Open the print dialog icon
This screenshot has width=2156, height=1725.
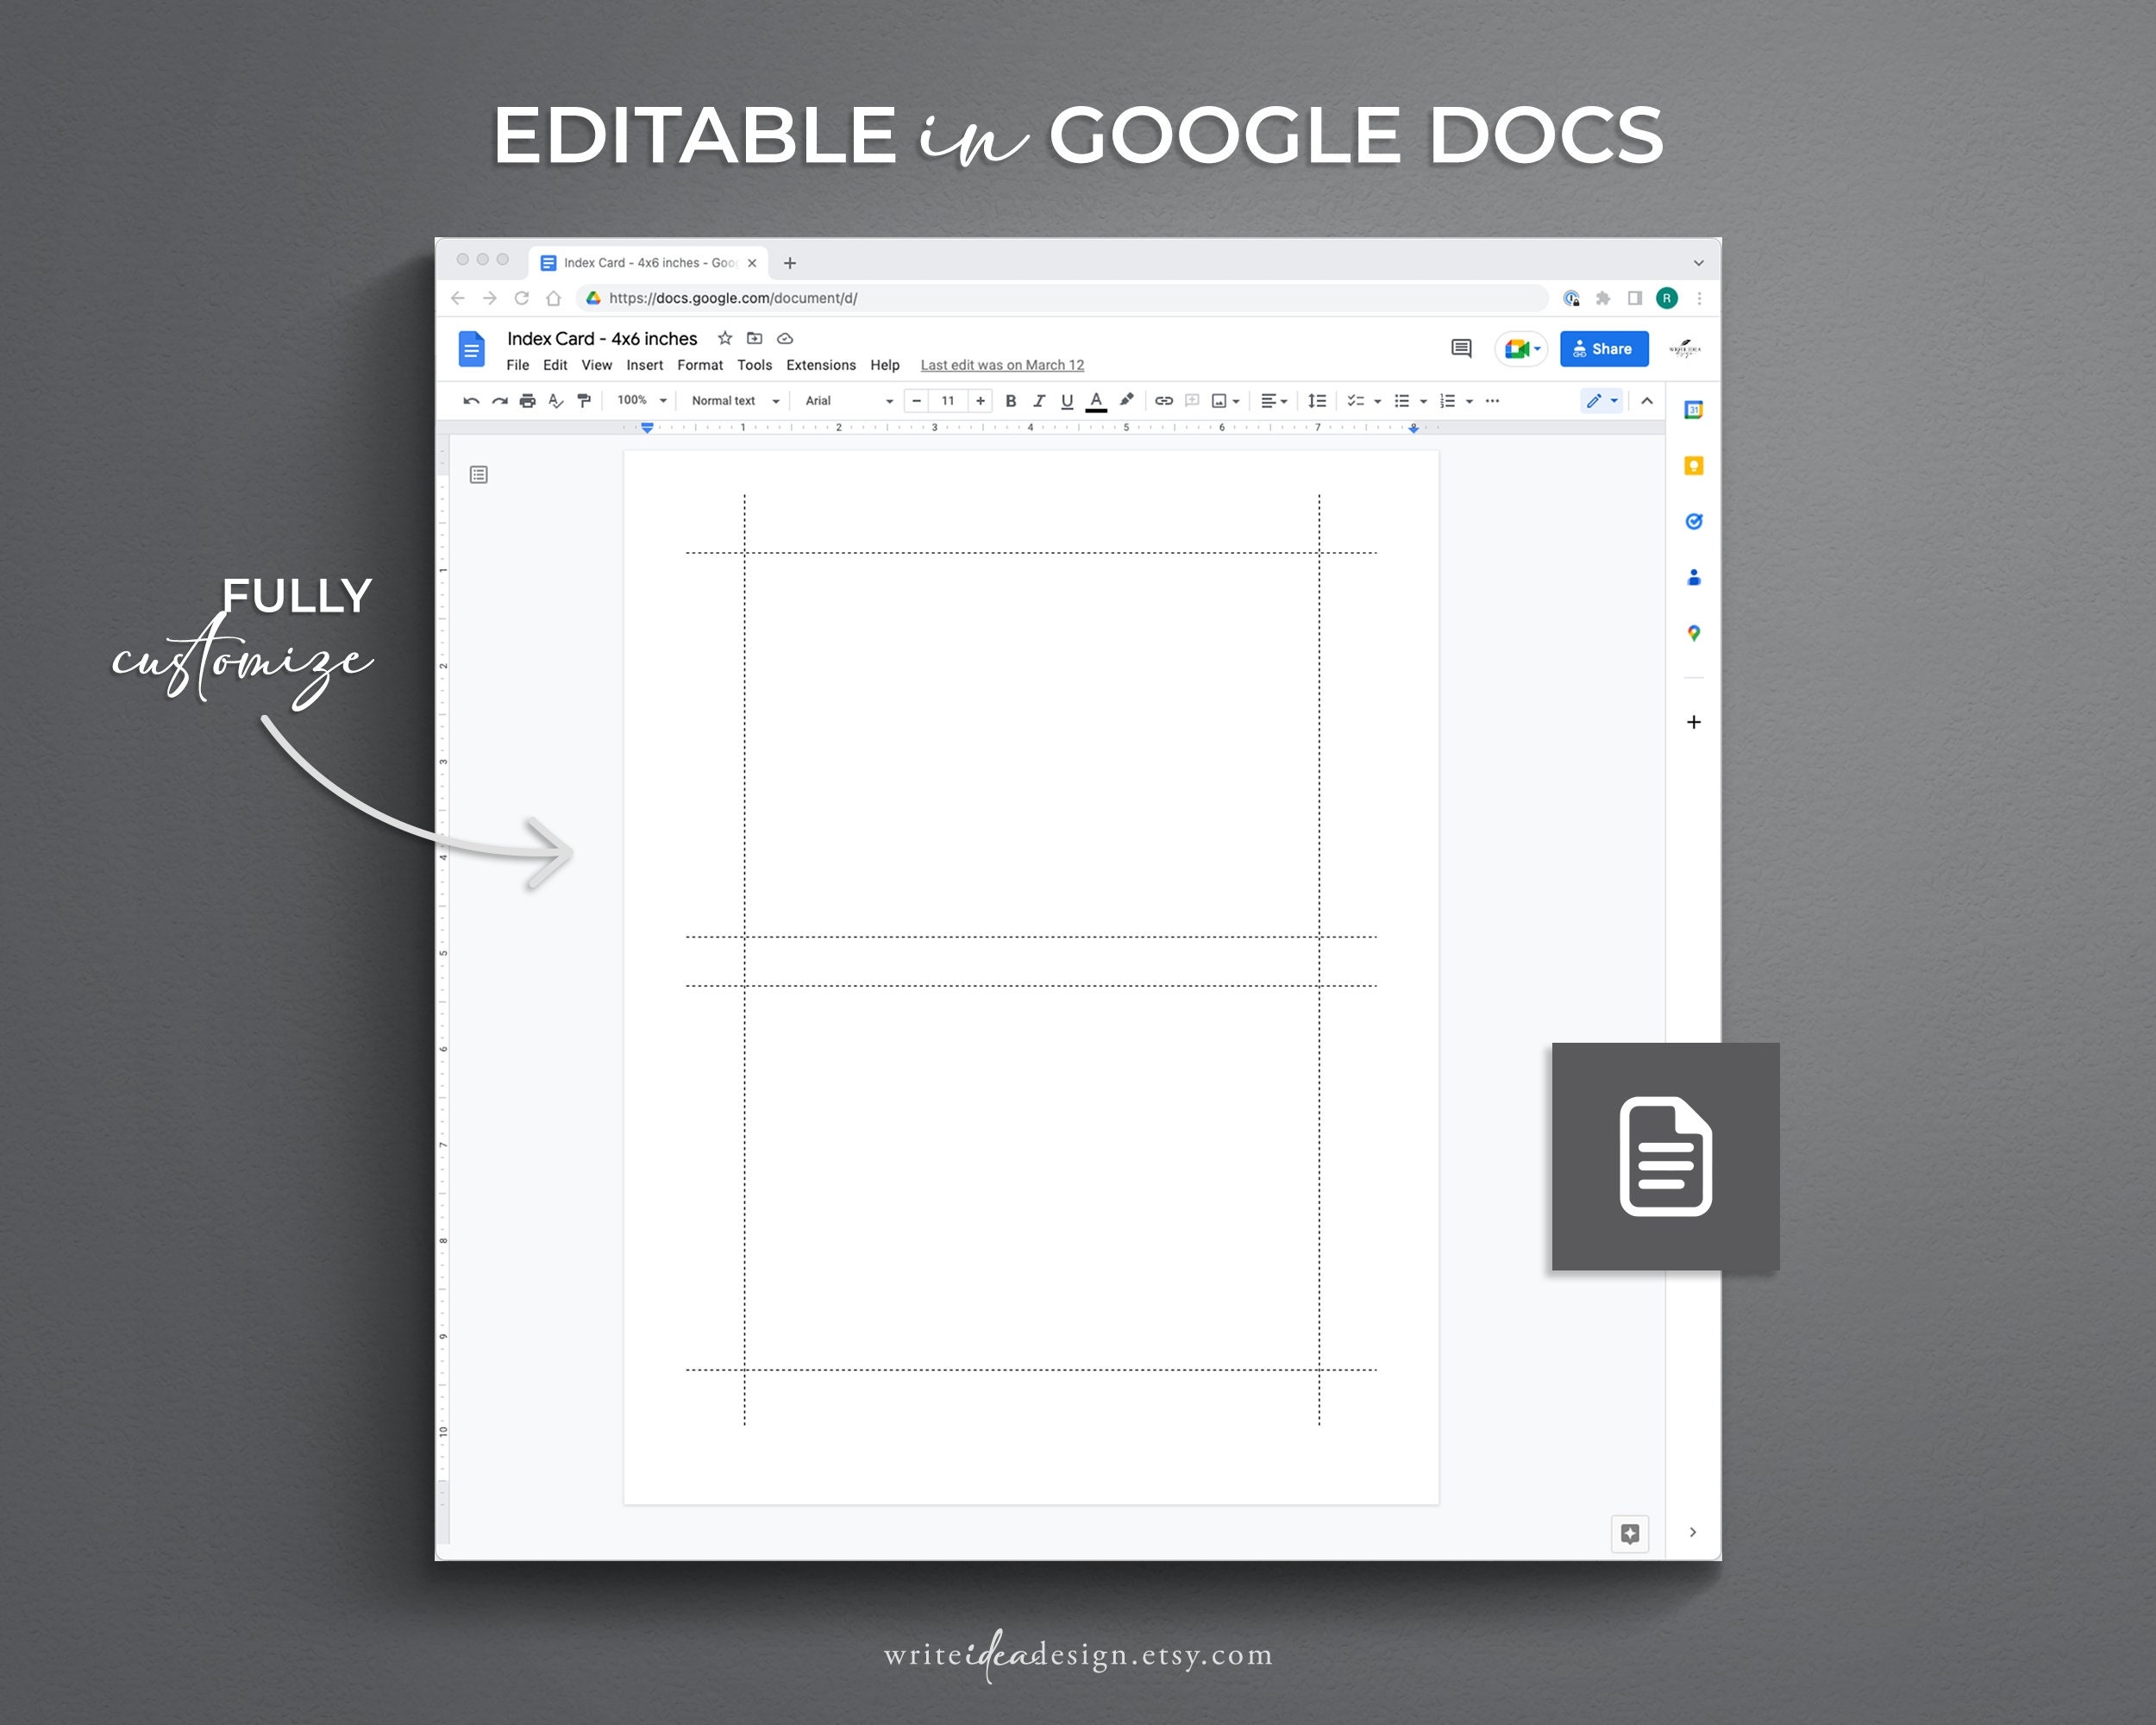point(528,400)
